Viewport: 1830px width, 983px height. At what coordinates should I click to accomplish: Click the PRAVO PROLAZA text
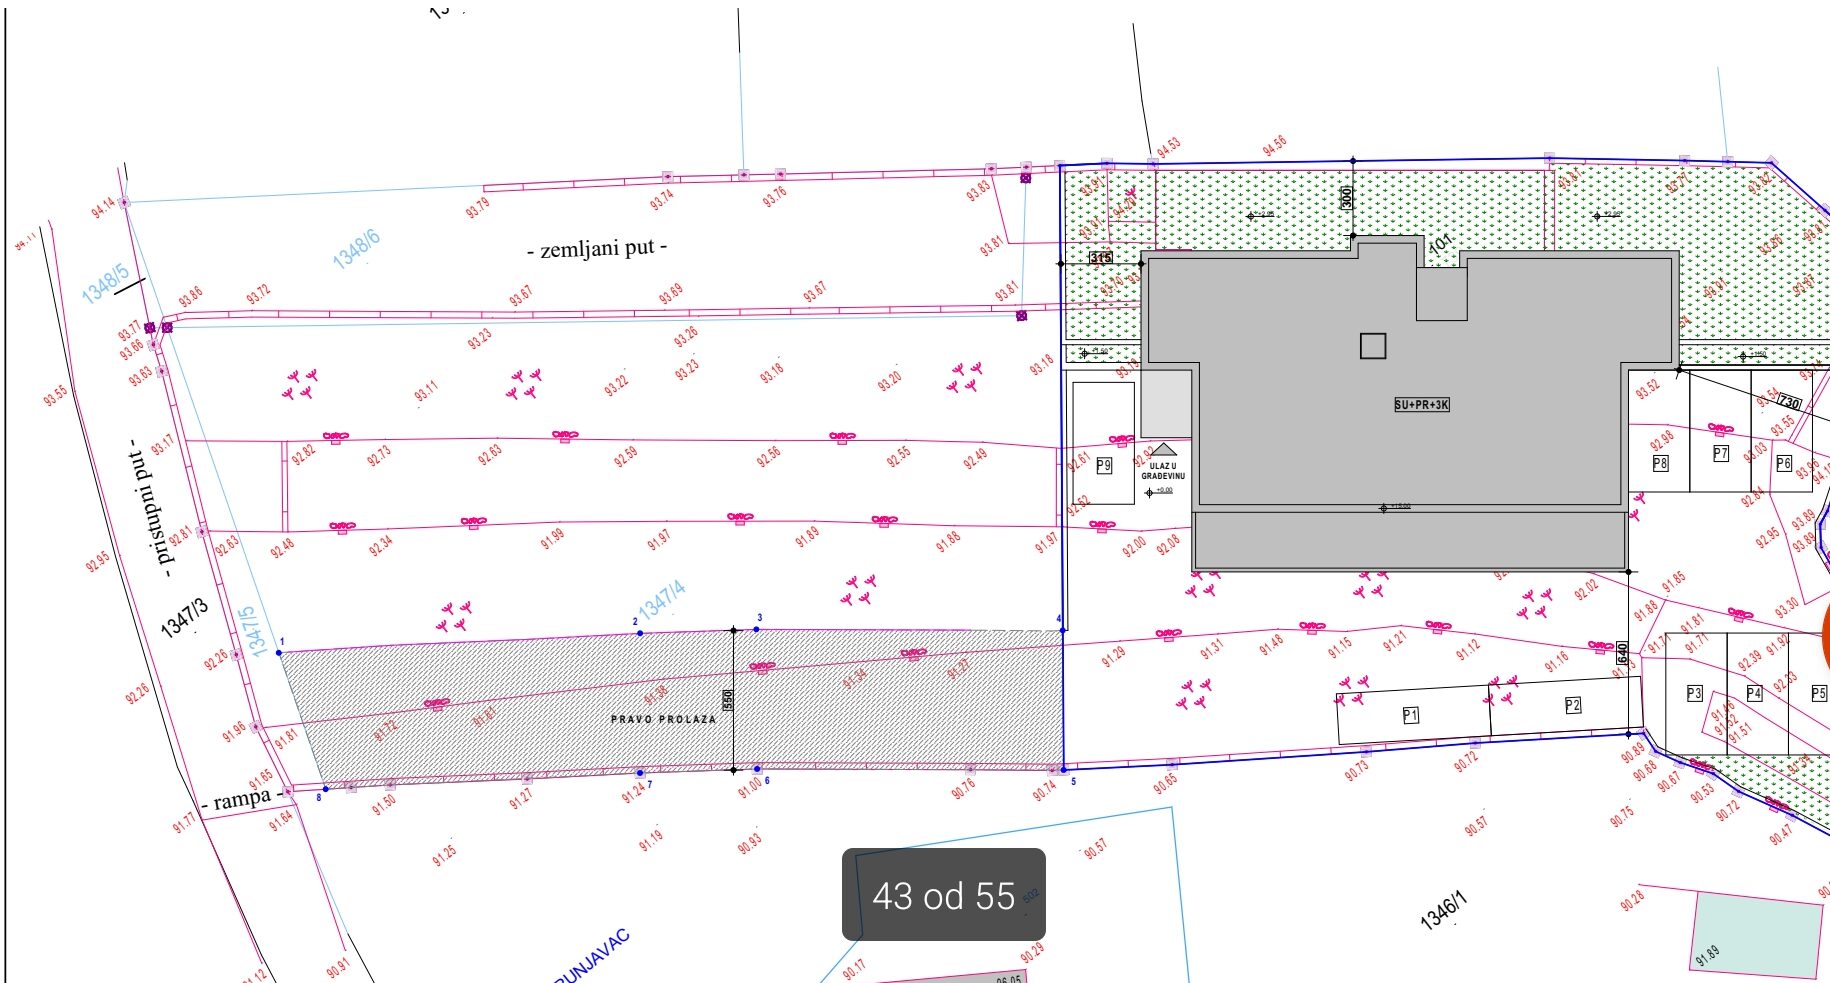point(663,719)
